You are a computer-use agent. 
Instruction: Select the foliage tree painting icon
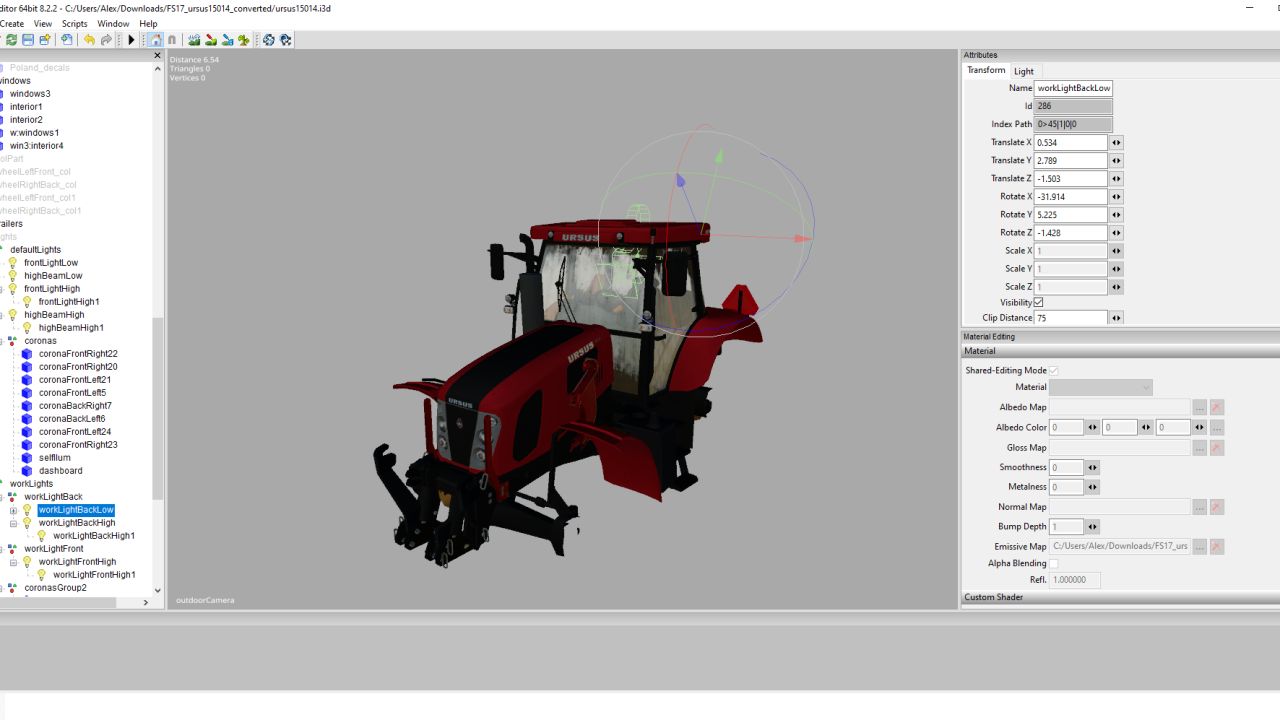click(244, 40)
